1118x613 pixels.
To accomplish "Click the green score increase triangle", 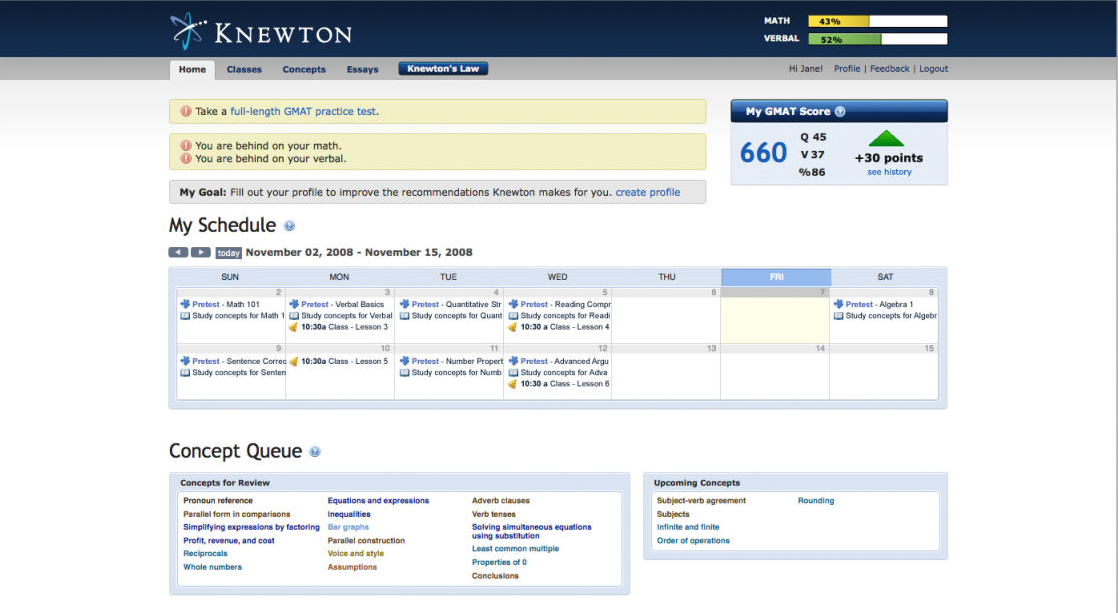I will pyautogui.click(x=886, y=138).
